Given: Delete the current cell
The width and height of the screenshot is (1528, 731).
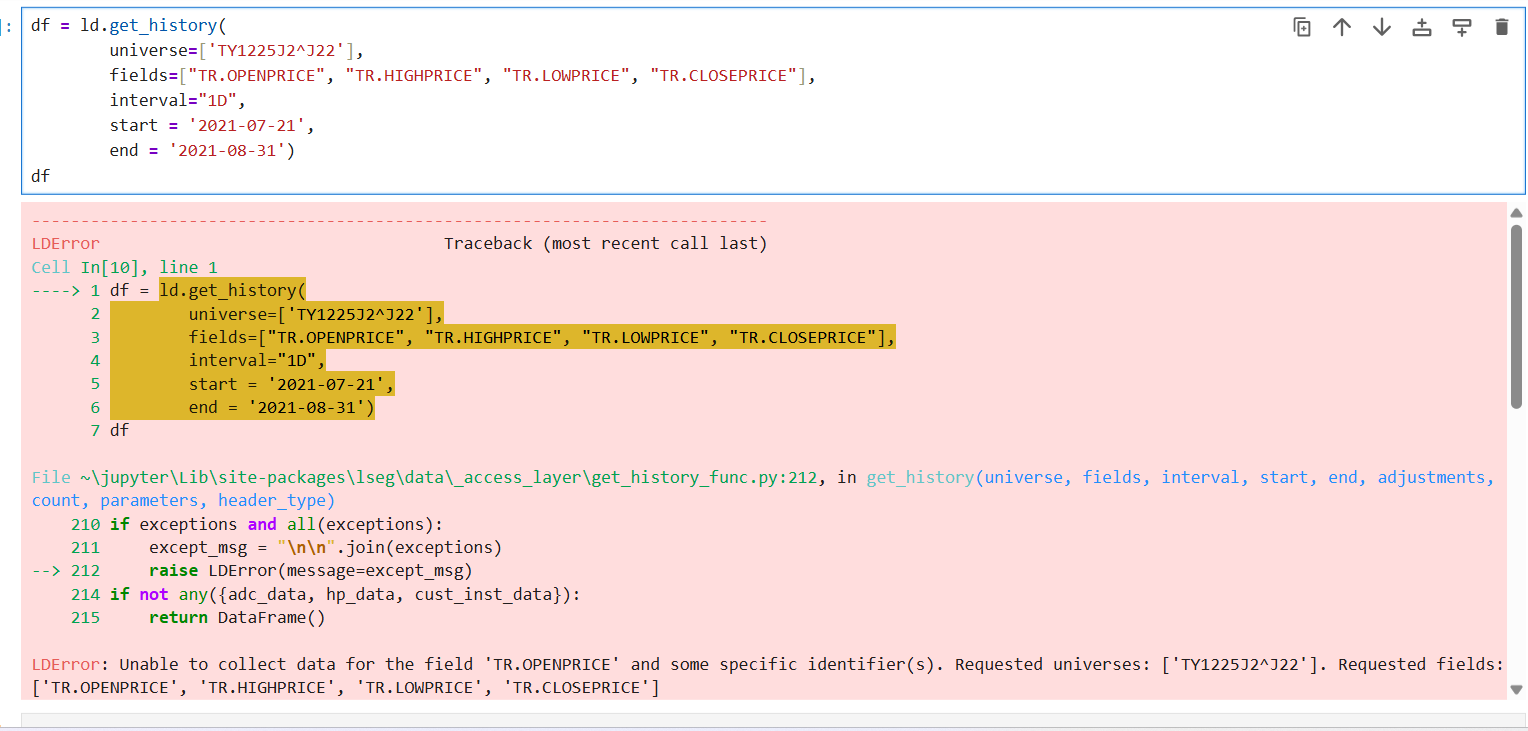Looking at the screenshot, I should click(1501, 27).
